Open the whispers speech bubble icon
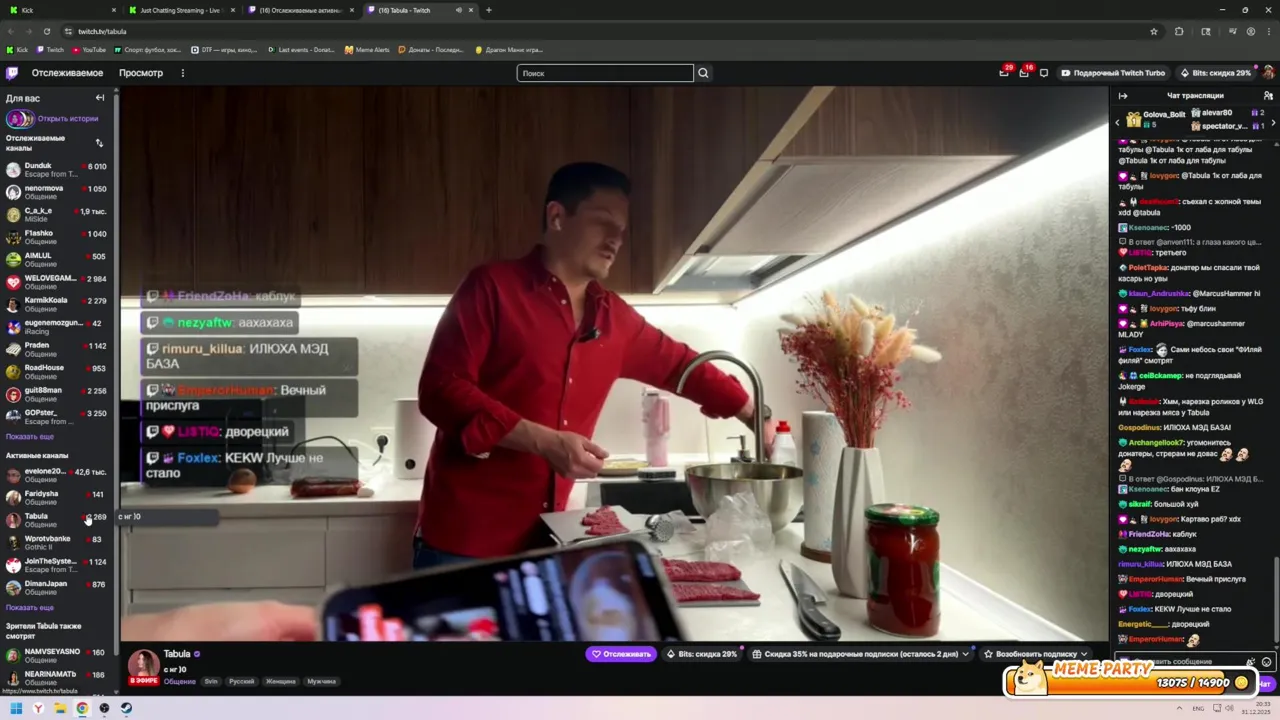The image size is (1280, 720). click(x=1044, y=73)
